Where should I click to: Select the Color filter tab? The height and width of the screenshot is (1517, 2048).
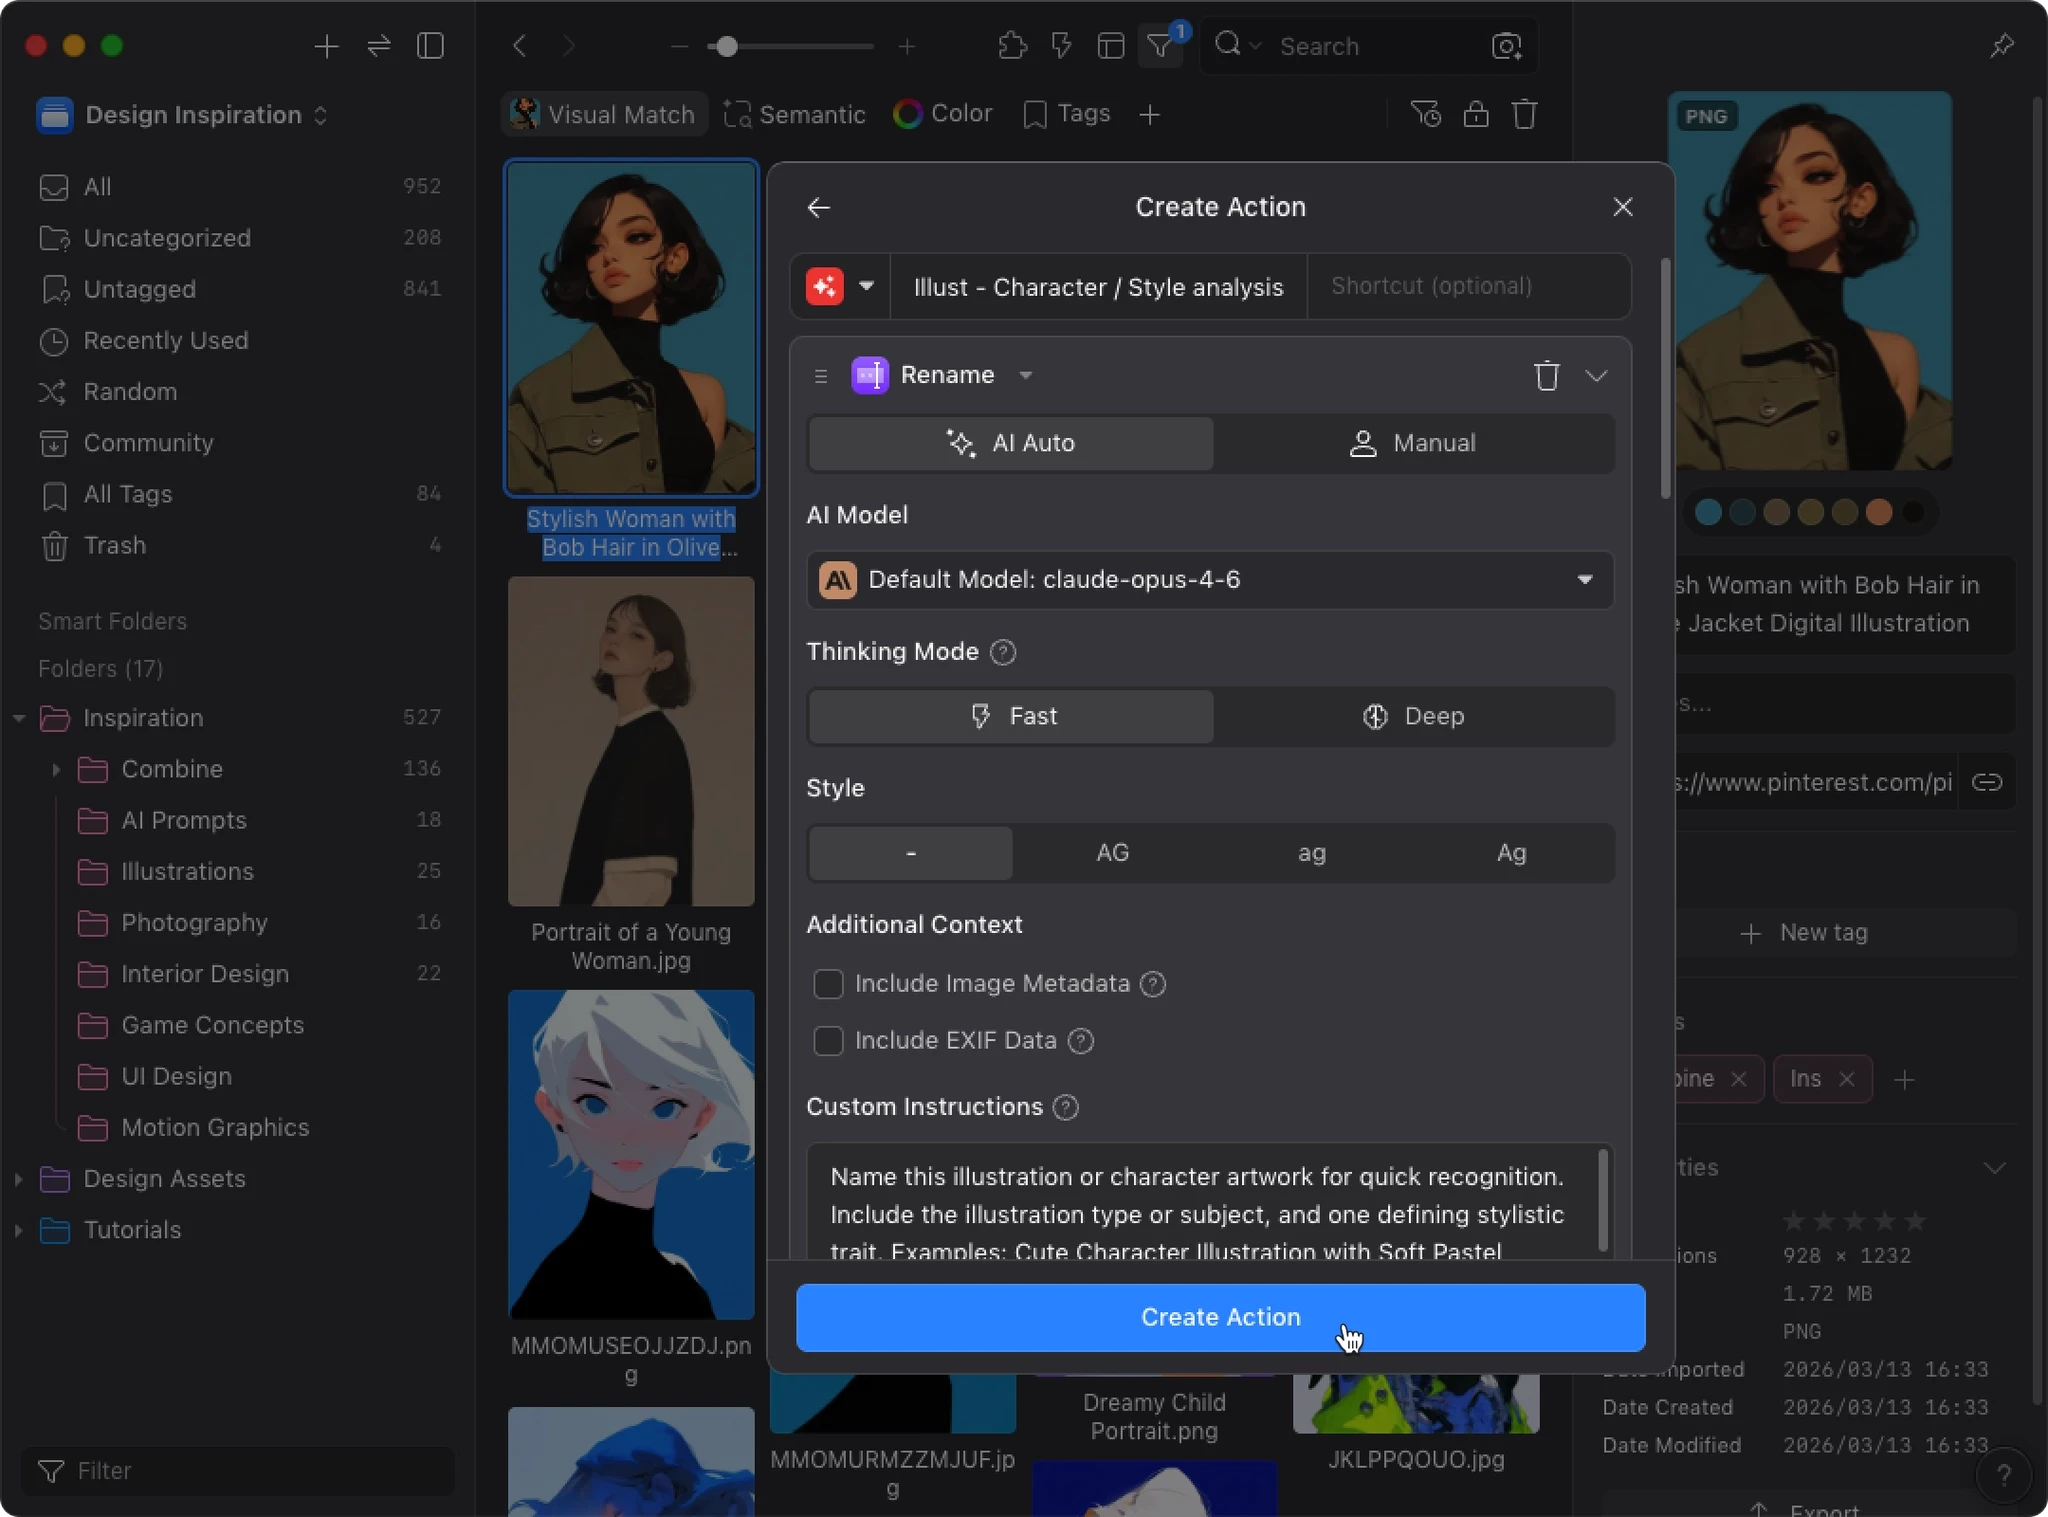click(943, 114)
